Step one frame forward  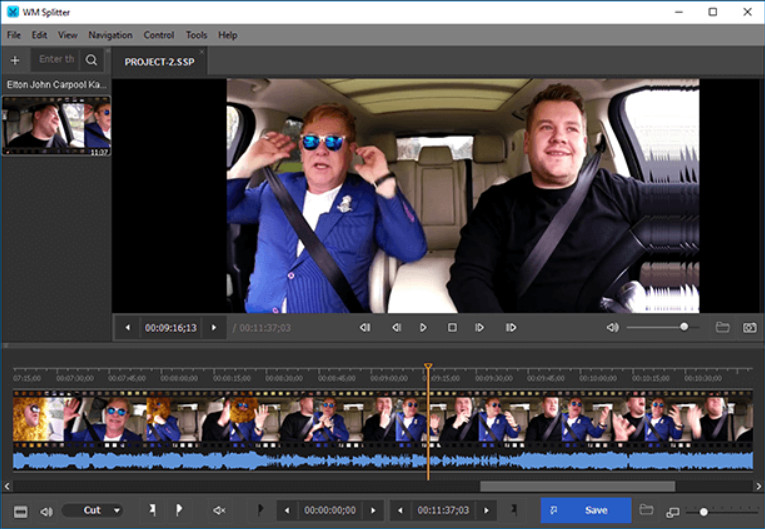(480, 327)
